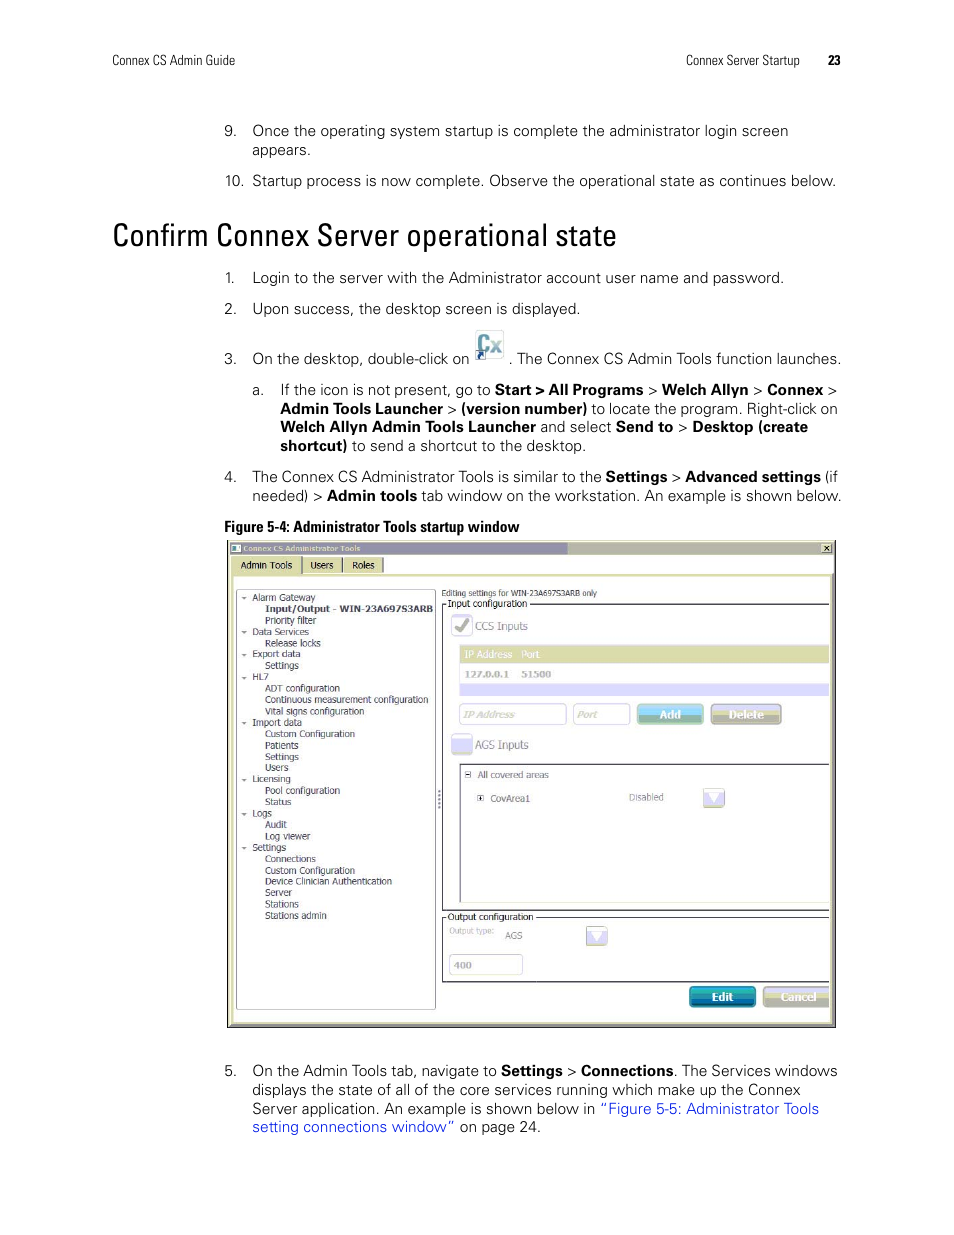
Task: Click the Port input field
Action: [x=602, y=714]
